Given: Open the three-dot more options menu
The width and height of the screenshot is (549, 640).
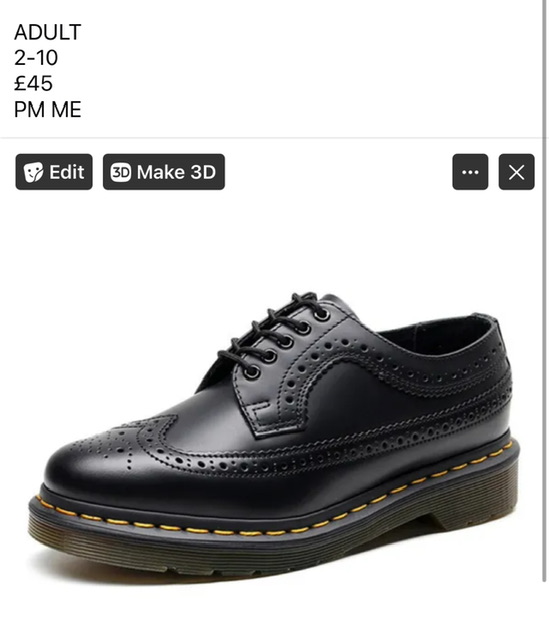Looking at the screenshot, I should point(470,172).
